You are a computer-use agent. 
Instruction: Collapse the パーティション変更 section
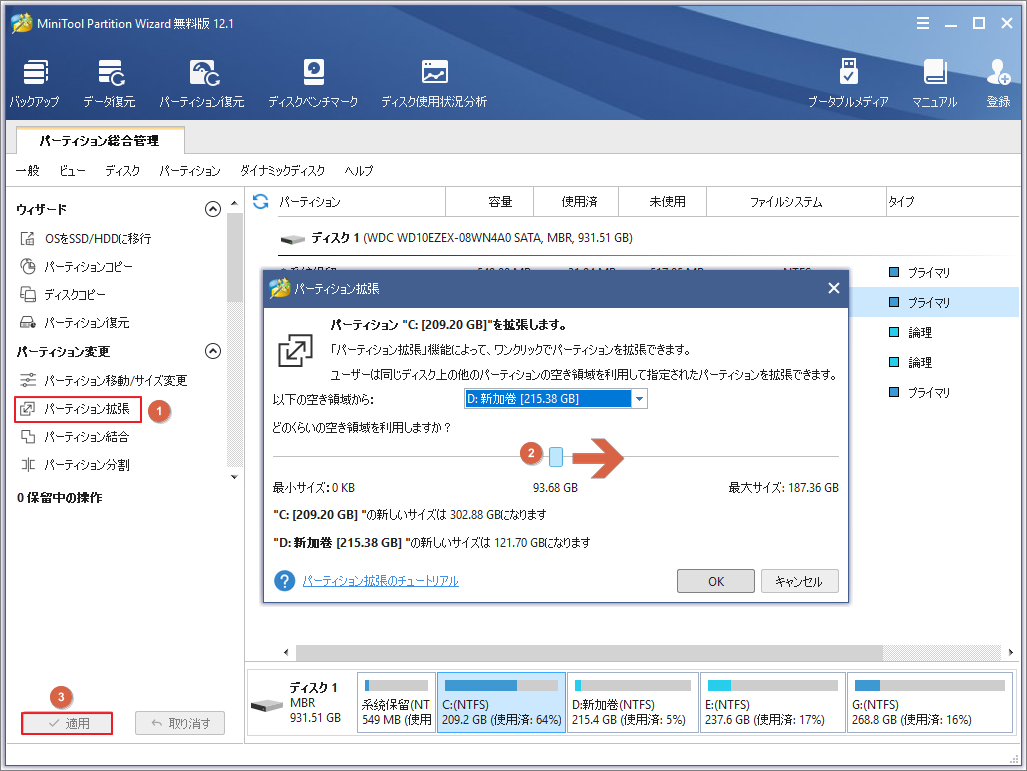click(x=213, y=351)
